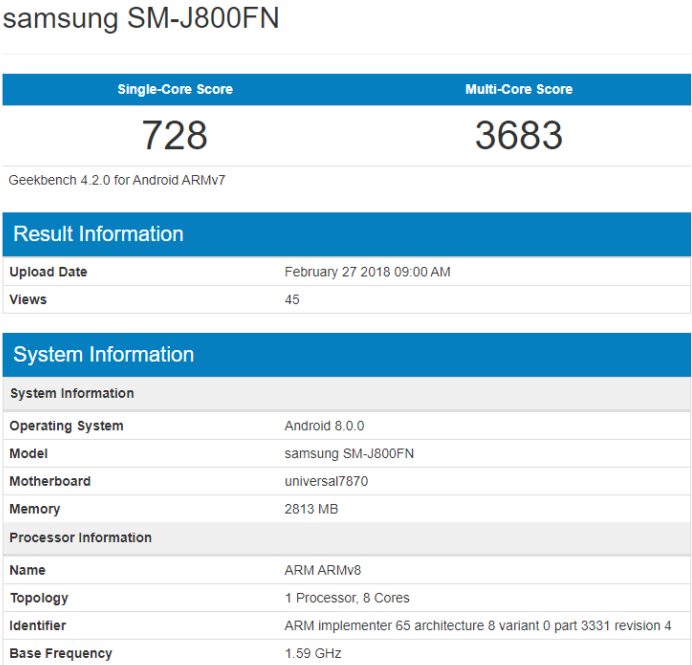Click the blue 'System Information' section header
692x665 pixels.
[x=346, y=355]
